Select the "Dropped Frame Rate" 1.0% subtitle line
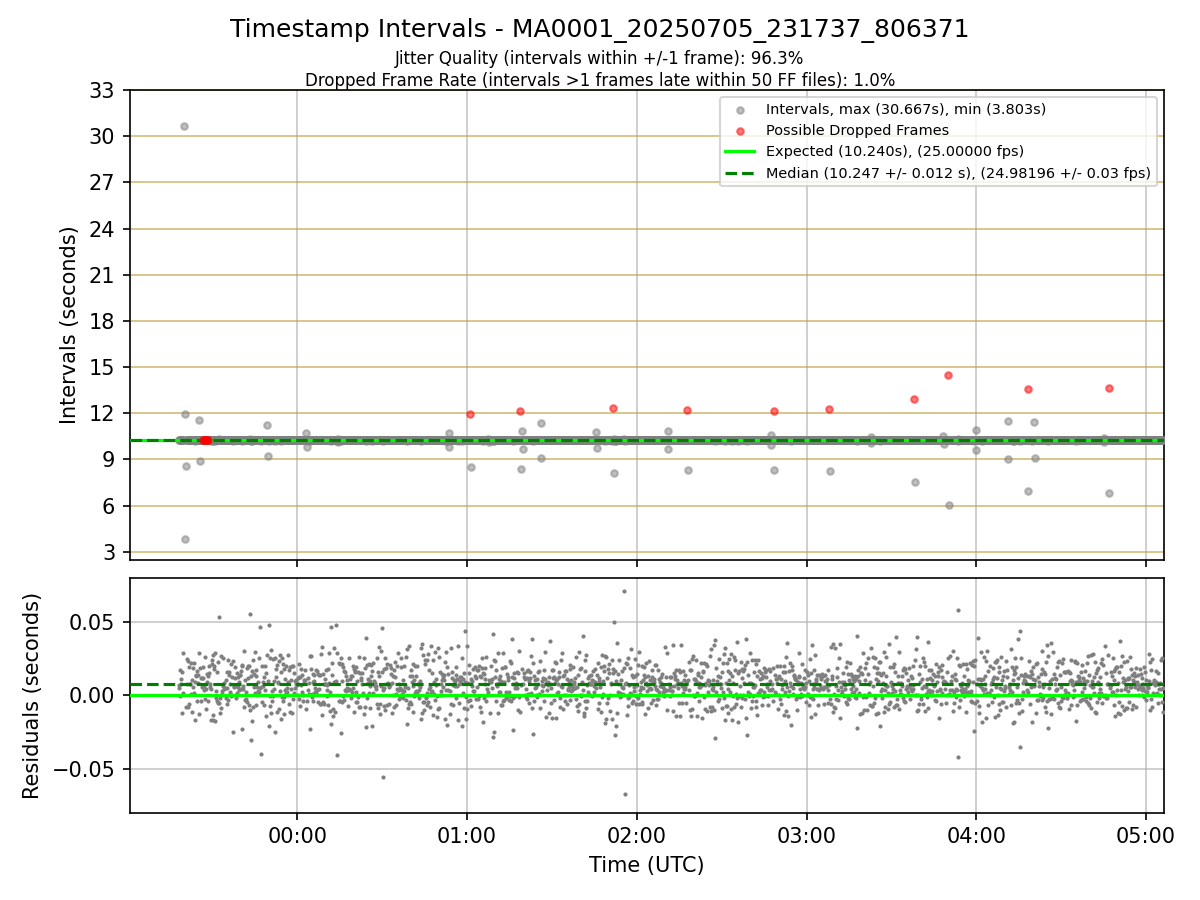Screen dimensions: 1200x900 [599, 79]
